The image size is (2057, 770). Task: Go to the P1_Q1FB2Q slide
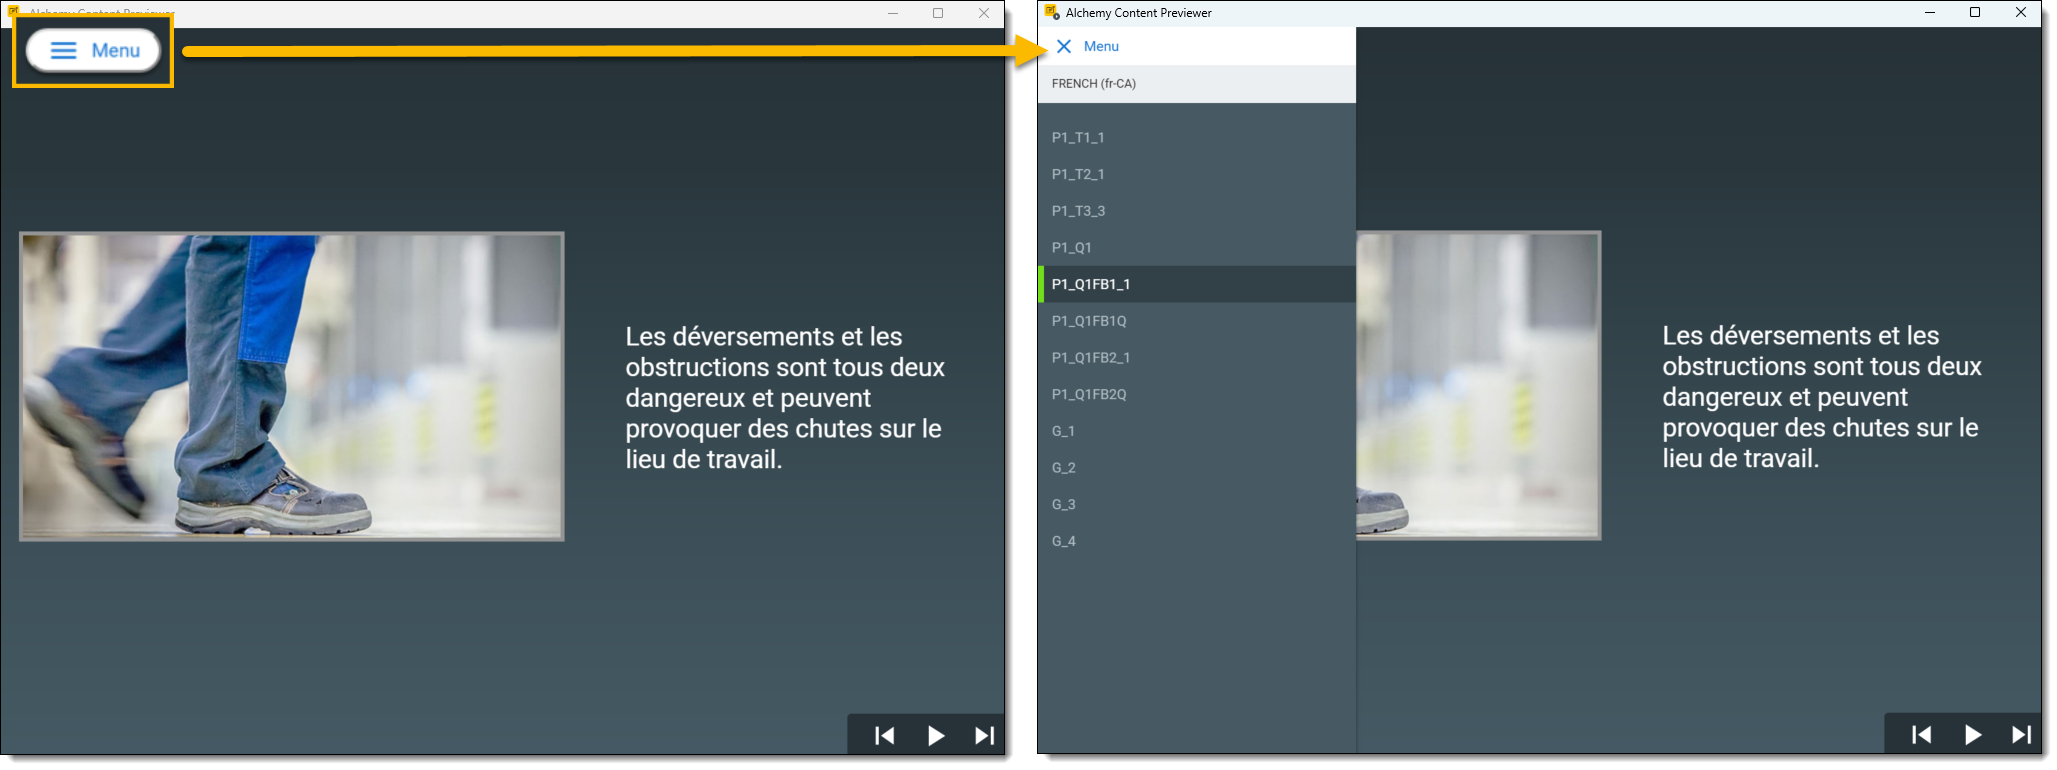tap(1089, 395)
